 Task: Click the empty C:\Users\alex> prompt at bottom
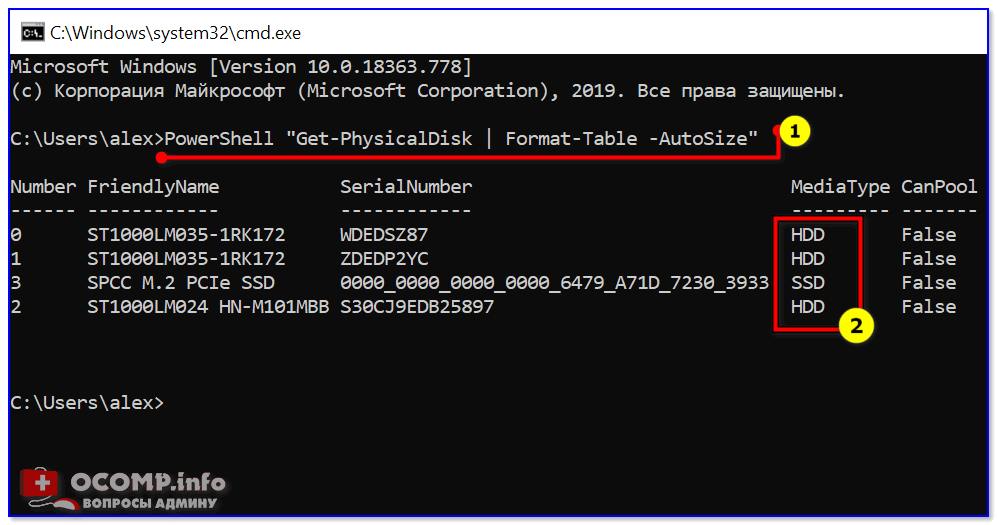86,403
